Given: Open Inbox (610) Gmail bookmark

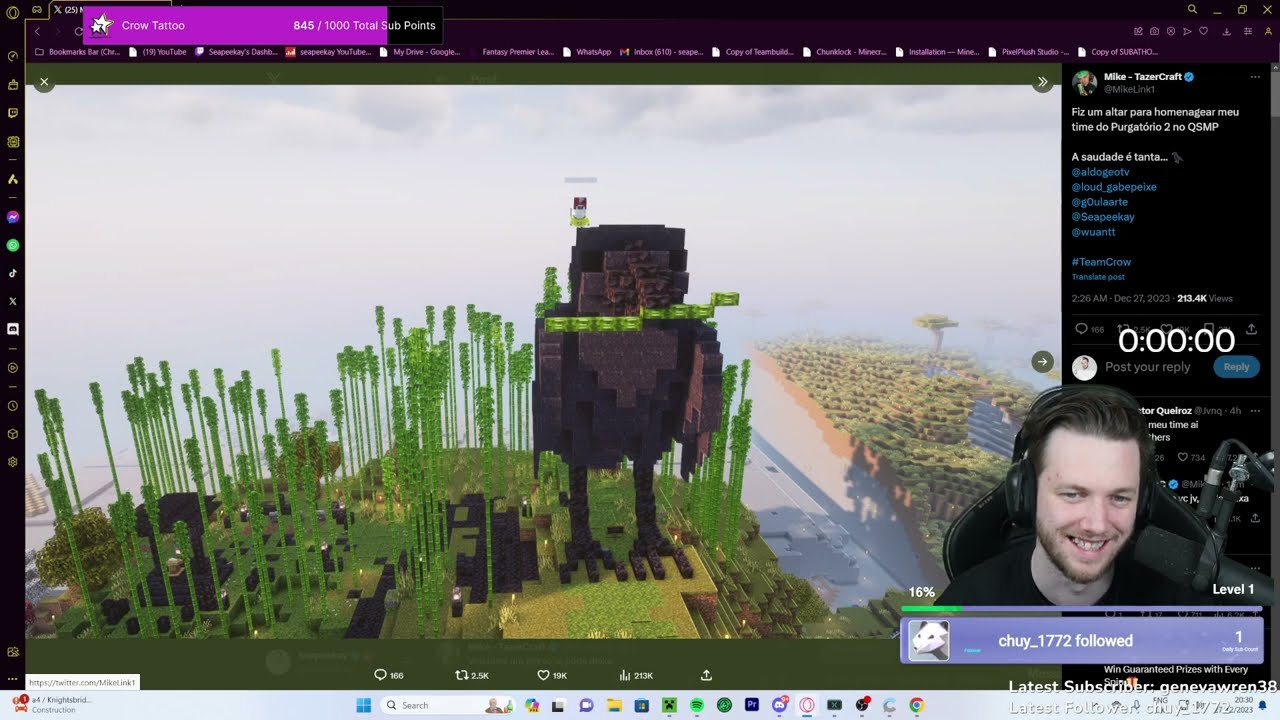Looking at the screenshot, I should 662,52.
